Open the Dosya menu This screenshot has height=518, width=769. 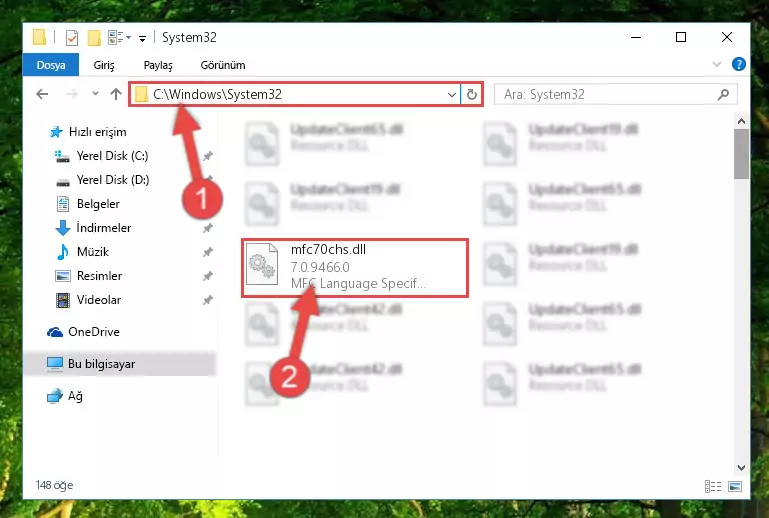click(51, 65)
